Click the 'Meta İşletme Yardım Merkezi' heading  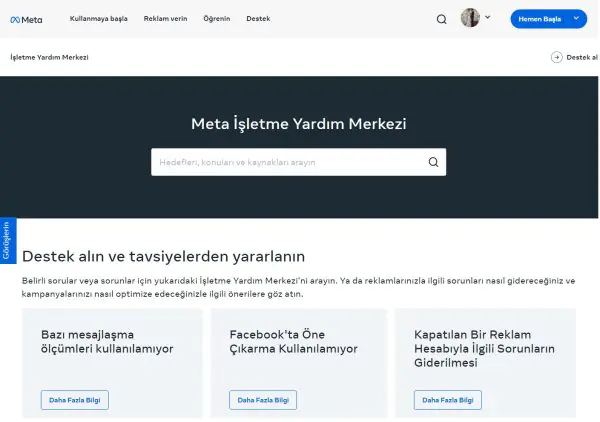pos(298,124)
